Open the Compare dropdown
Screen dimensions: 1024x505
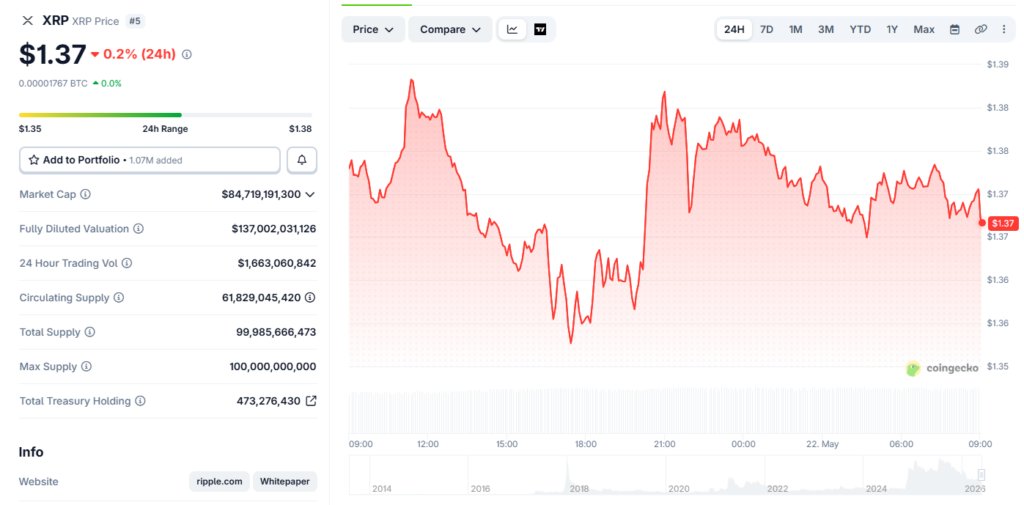pos(450,29)
